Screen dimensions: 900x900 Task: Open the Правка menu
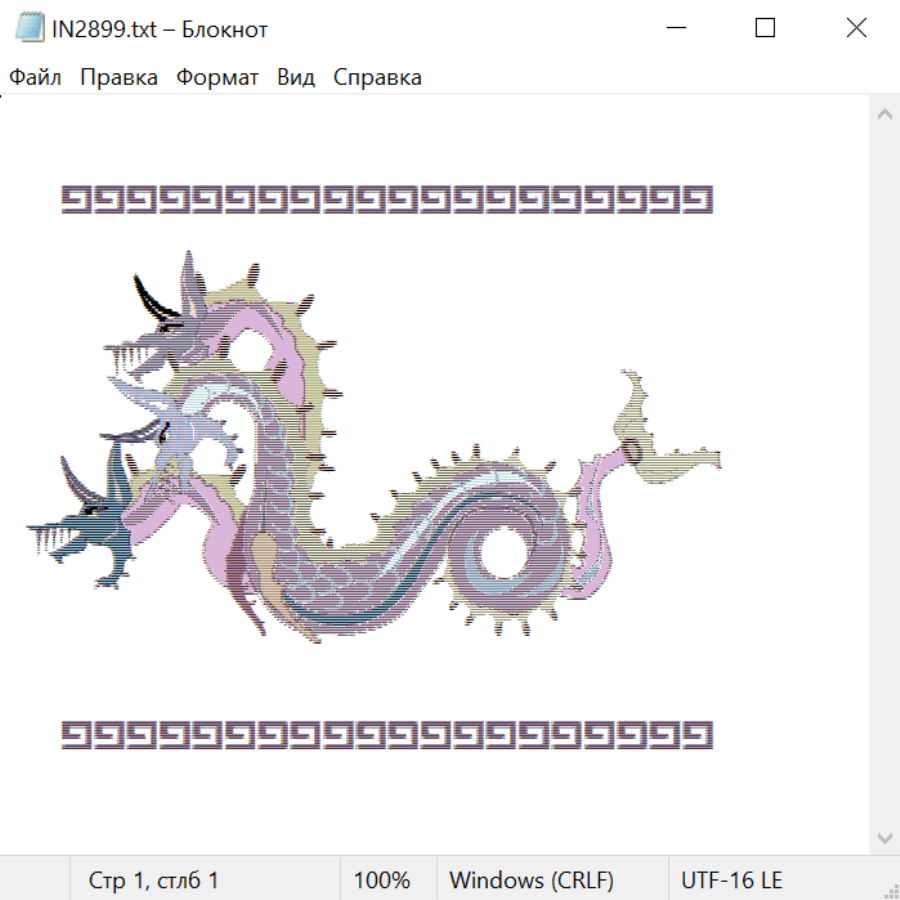pos(119,78)
